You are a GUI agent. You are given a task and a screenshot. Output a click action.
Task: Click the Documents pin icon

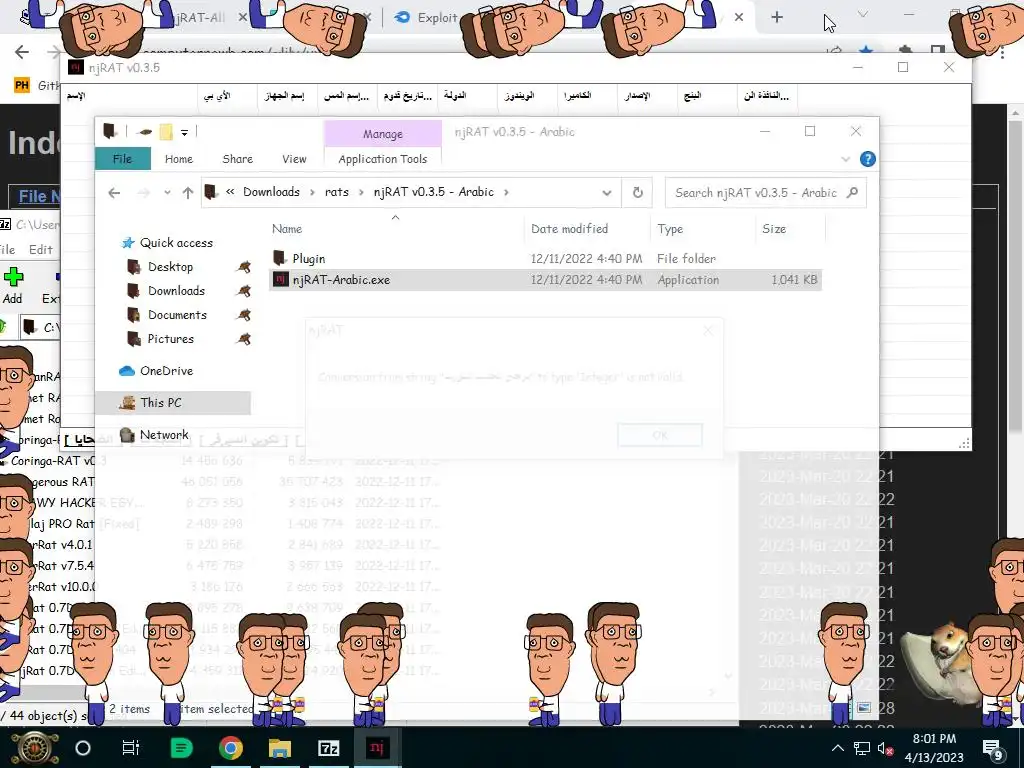coord(244,315)
